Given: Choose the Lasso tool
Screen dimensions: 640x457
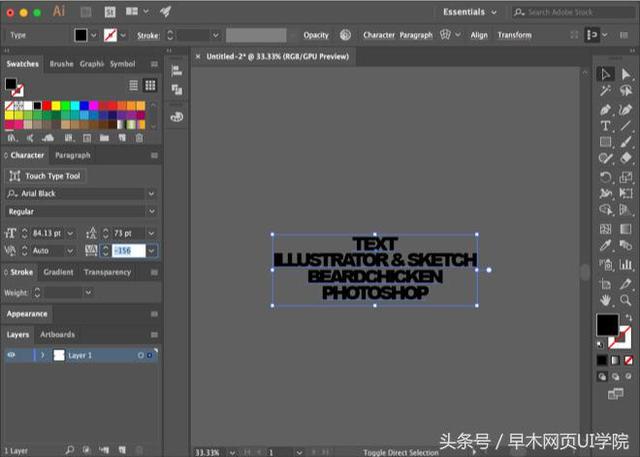Looking at the screenshot, I should point(625,91).
